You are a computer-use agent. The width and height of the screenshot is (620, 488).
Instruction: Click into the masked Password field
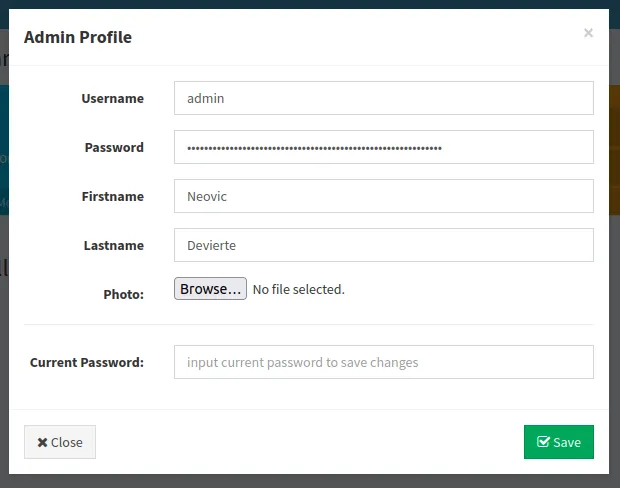tap(383, 147)
